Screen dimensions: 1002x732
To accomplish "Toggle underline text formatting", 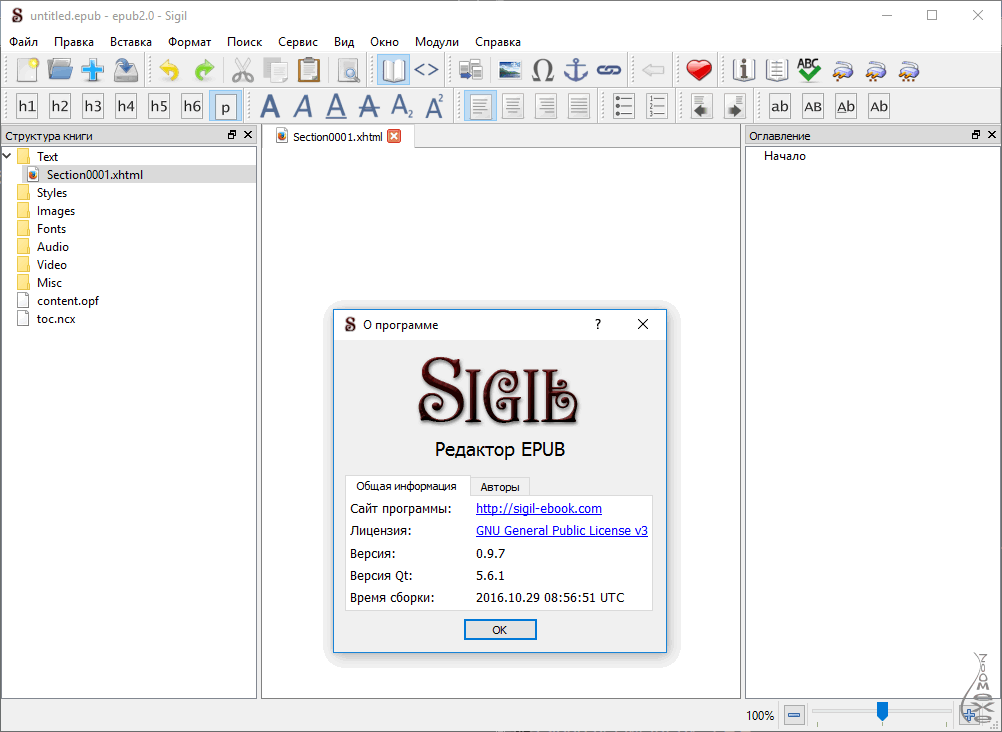I will tap(336, 106).
